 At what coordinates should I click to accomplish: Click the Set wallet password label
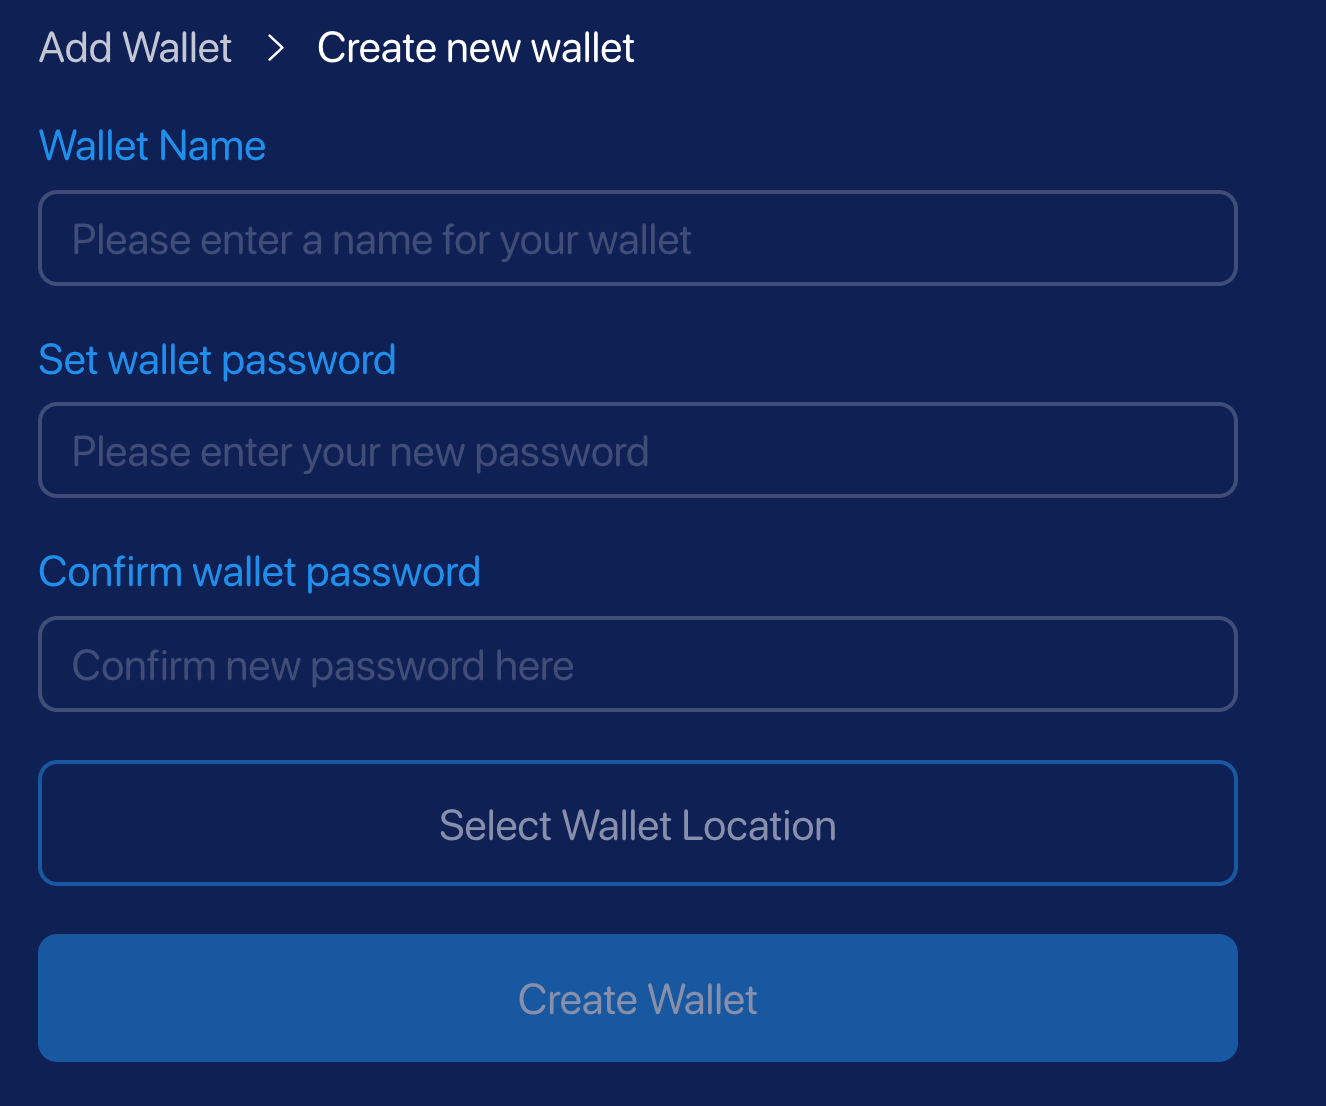217,360
